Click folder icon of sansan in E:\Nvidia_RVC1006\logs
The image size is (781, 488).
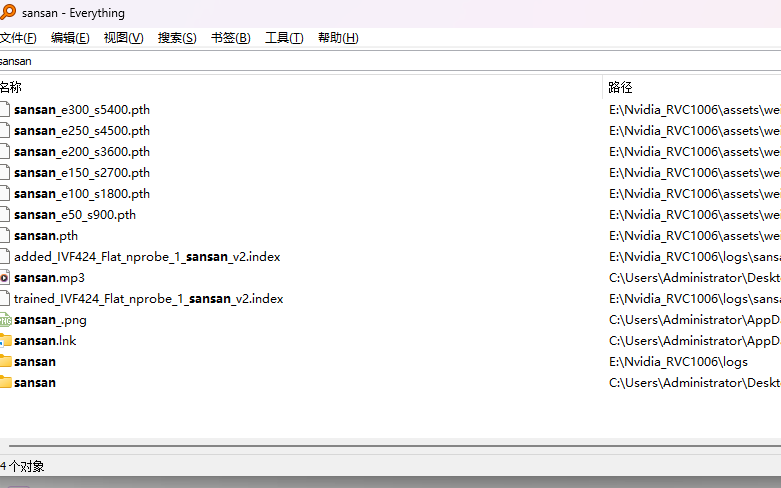coord(5,362)
